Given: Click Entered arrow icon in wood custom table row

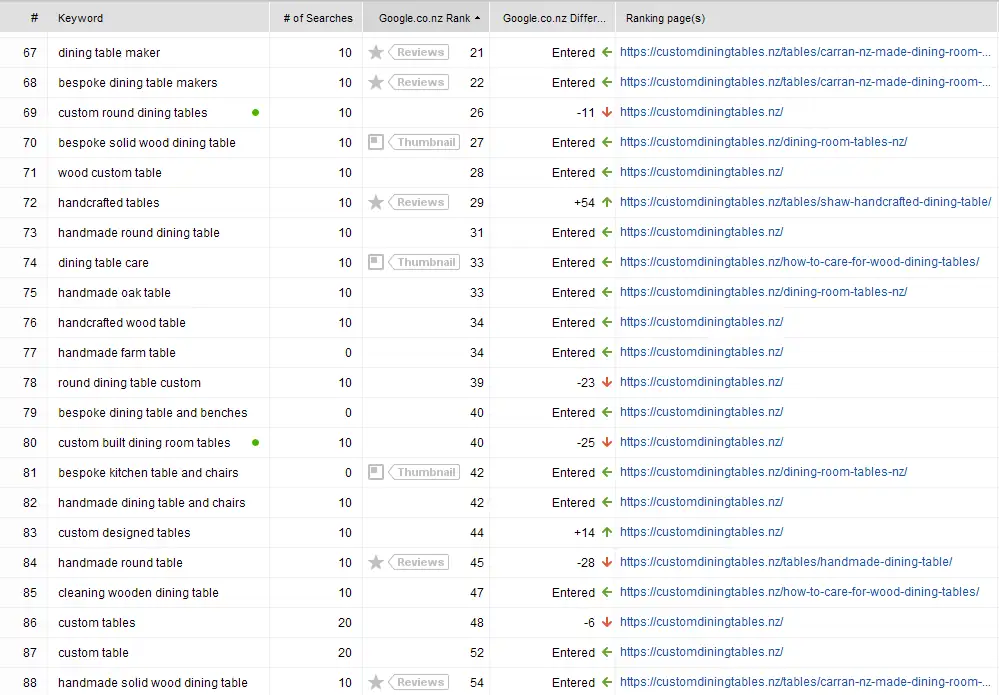Looking at the screenshot, I should (607, 172).
